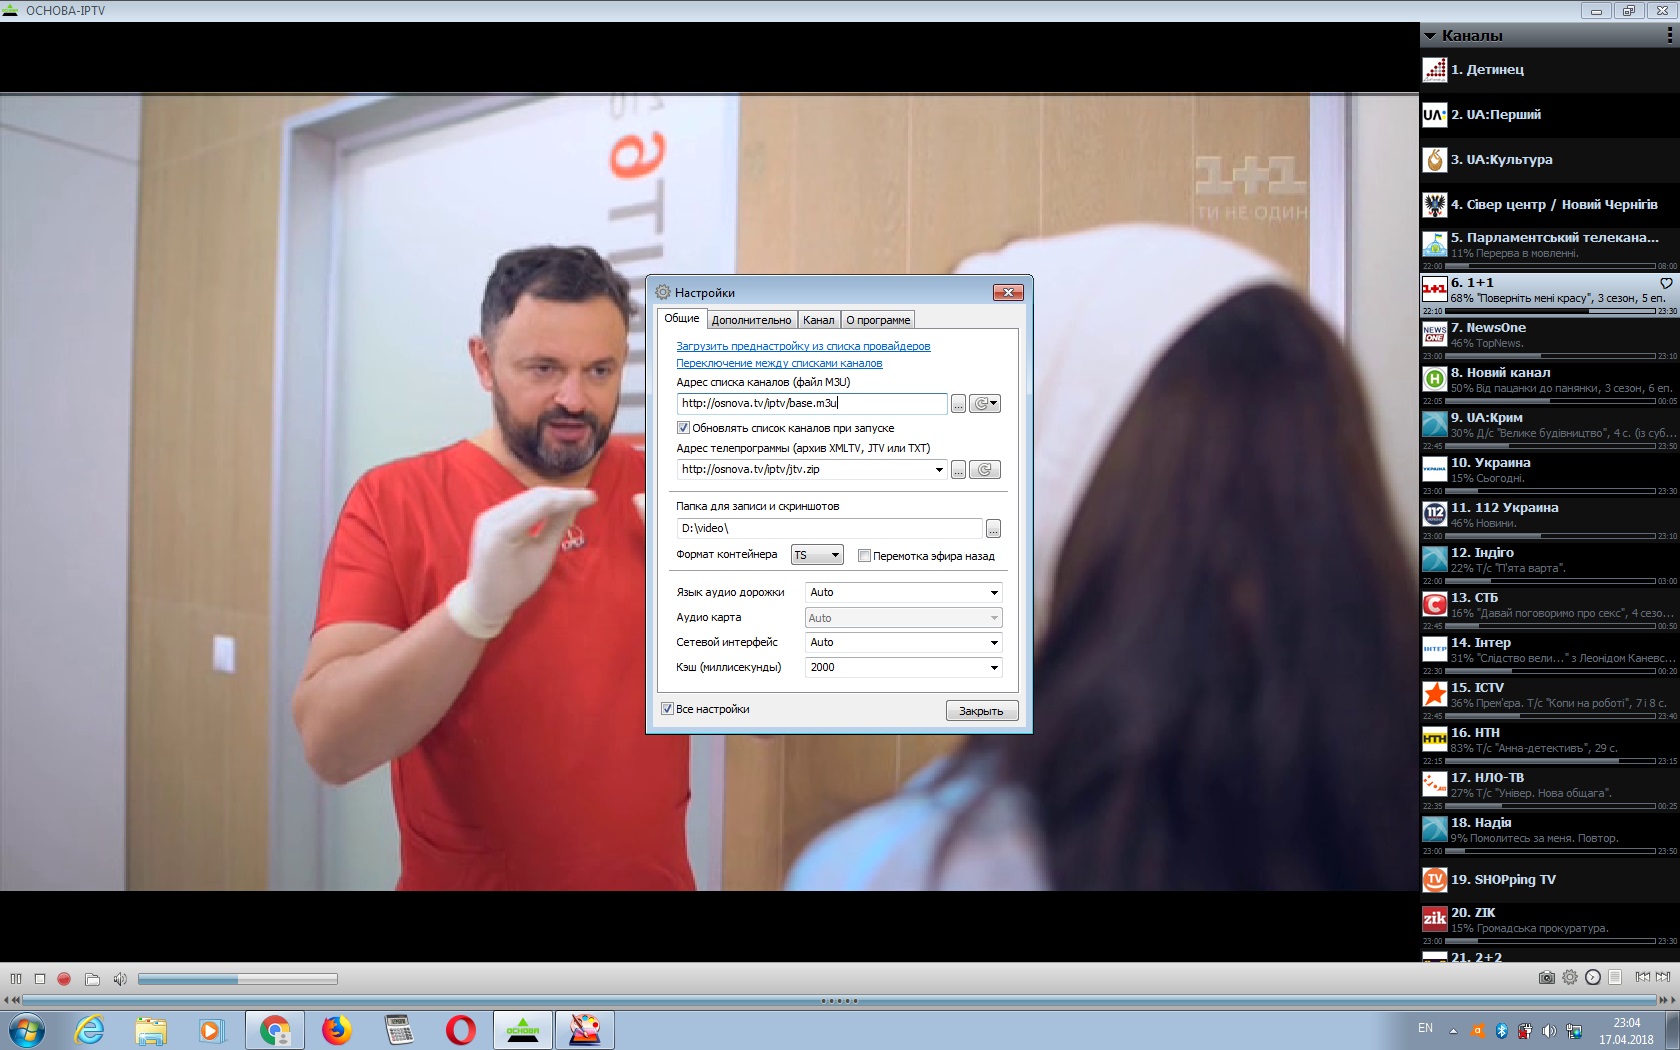This screenshot has height=1050, width=1680.
Task: Take a screenshot with the camera icon
Action: (1546, 977)
